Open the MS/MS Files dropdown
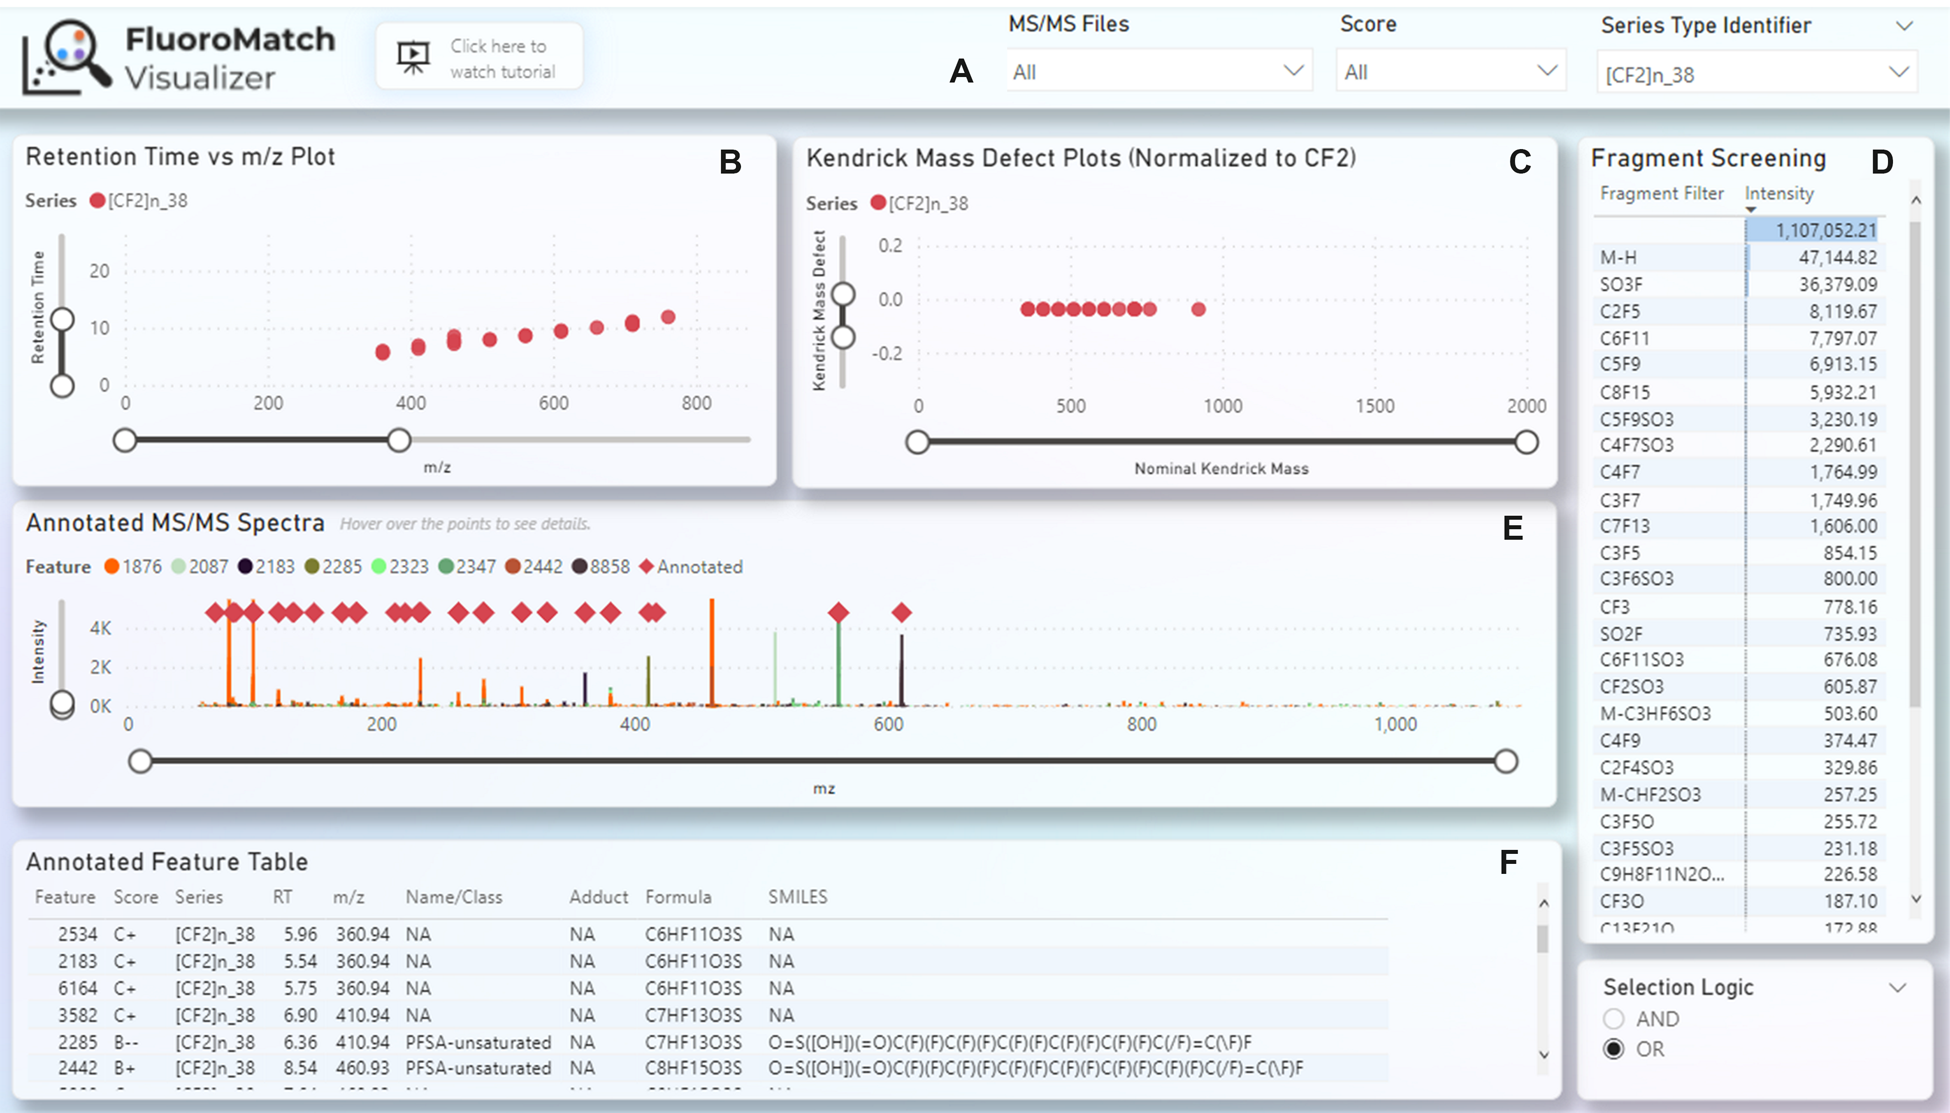Viewport: 1950px width, 1113px height. [x=1158, y=71]
